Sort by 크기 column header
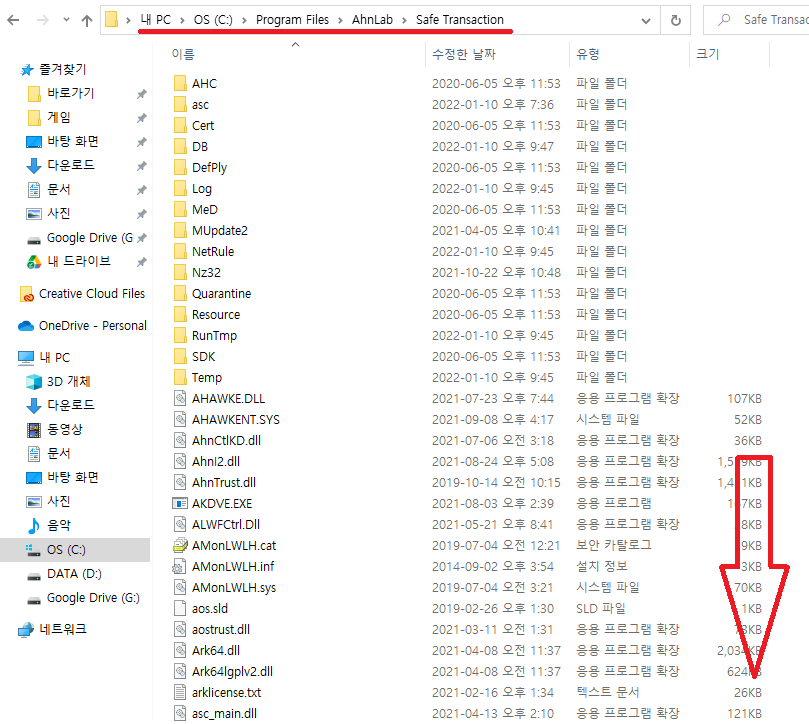The image size is (809, 724). [707, 54]
